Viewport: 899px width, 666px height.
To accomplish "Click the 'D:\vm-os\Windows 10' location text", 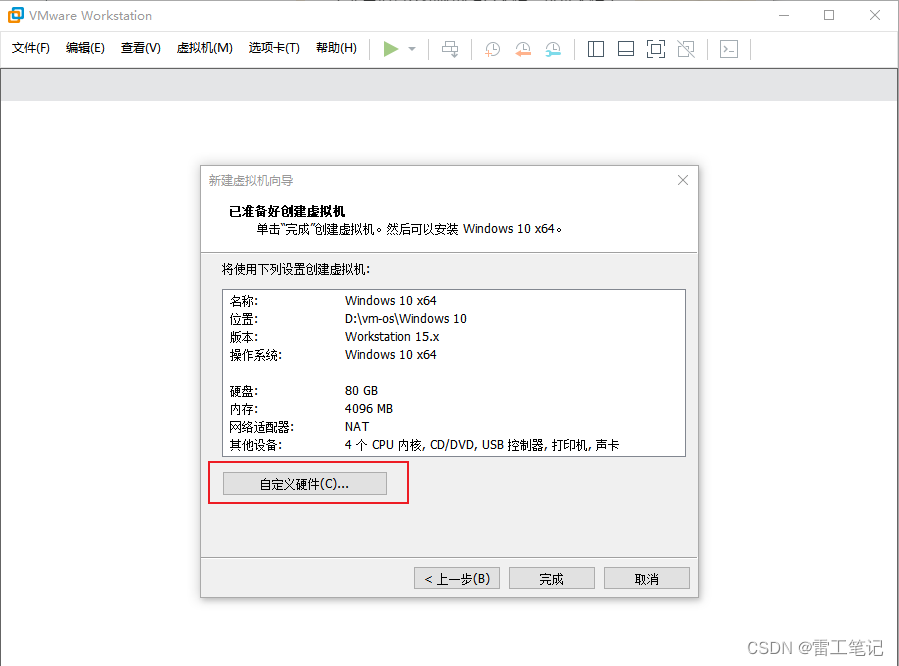I will (405, 319).
